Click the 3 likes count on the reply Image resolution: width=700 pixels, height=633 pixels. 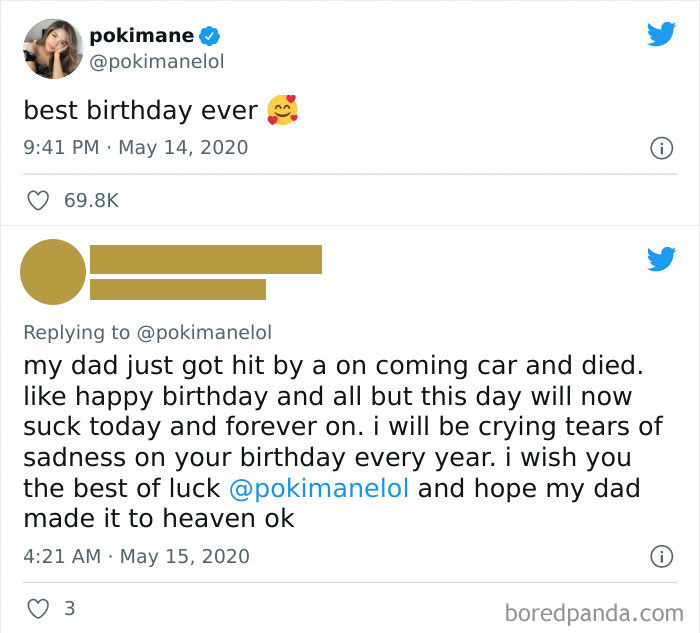coord(68,608)
